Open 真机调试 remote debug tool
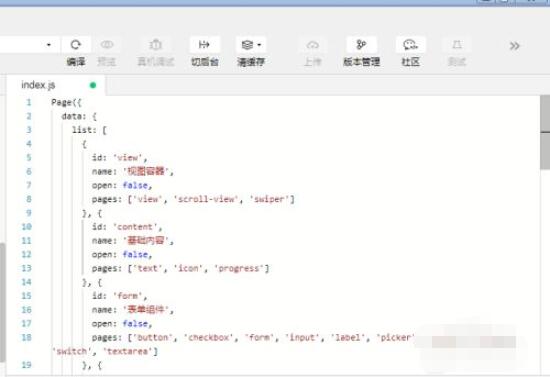The height and width of the screenshot is (377, 550). [x=155, y=45]
